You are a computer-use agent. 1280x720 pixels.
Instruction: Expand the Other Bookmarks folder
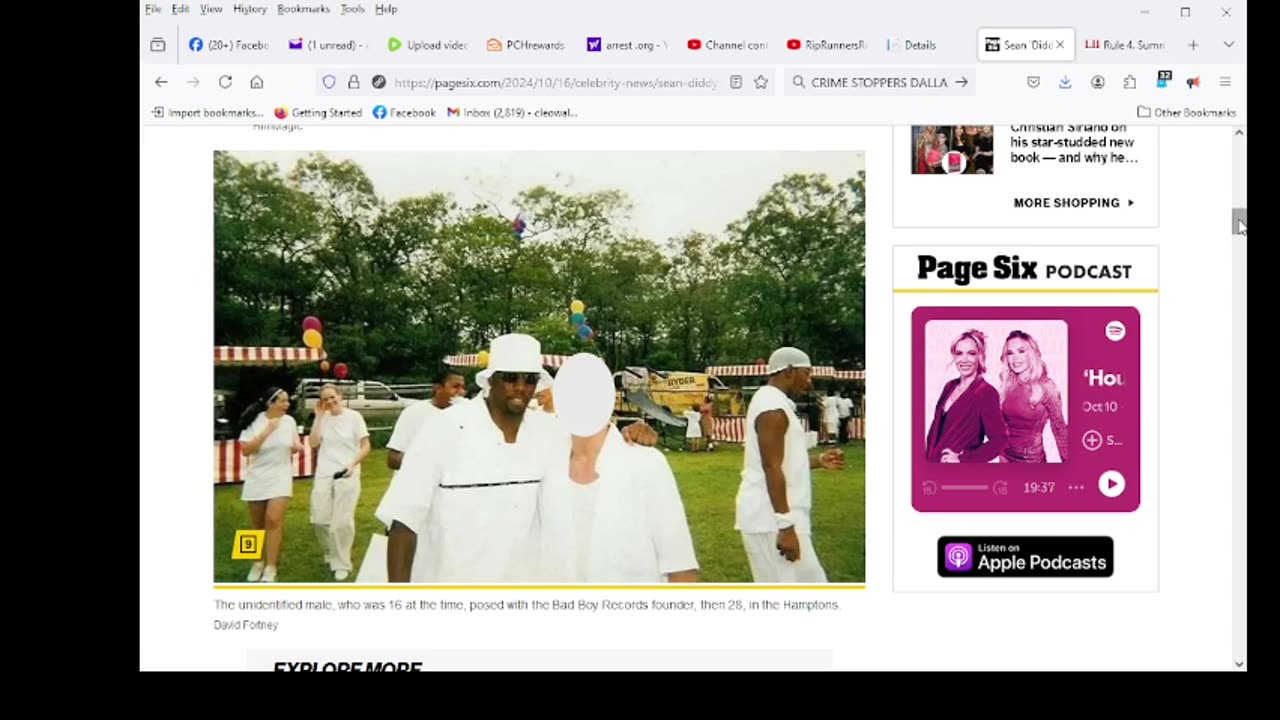click(1187, 112)
